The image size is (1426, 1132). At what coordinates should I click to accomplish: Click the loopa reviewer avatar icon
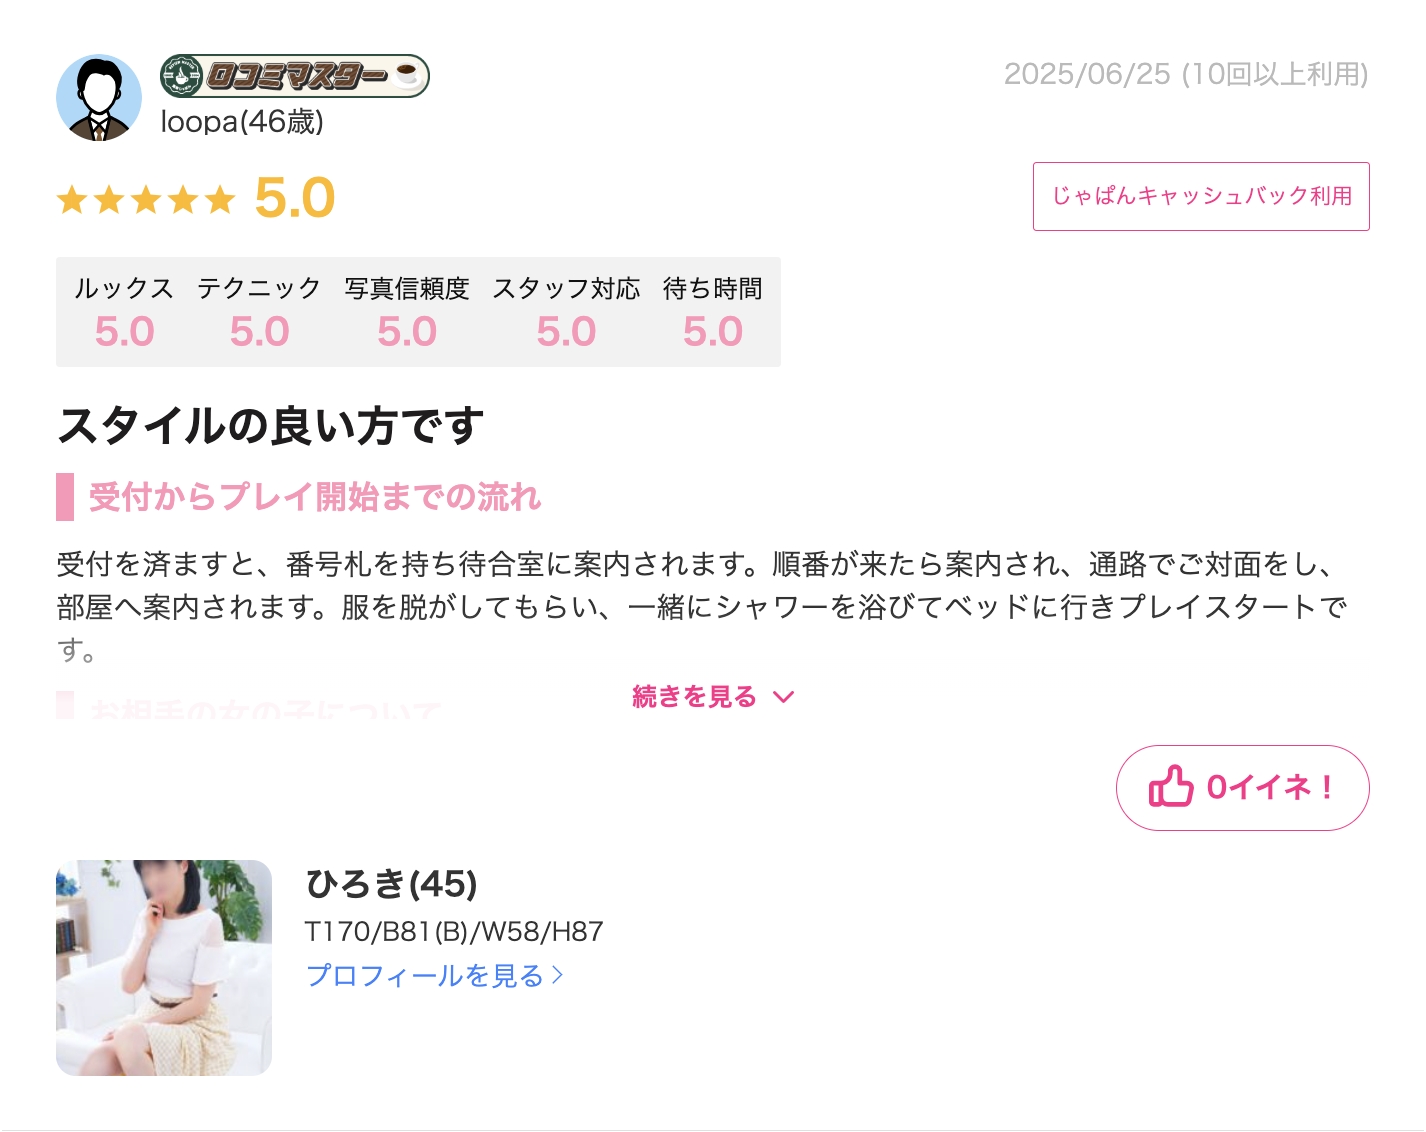[x=99, y=98]
